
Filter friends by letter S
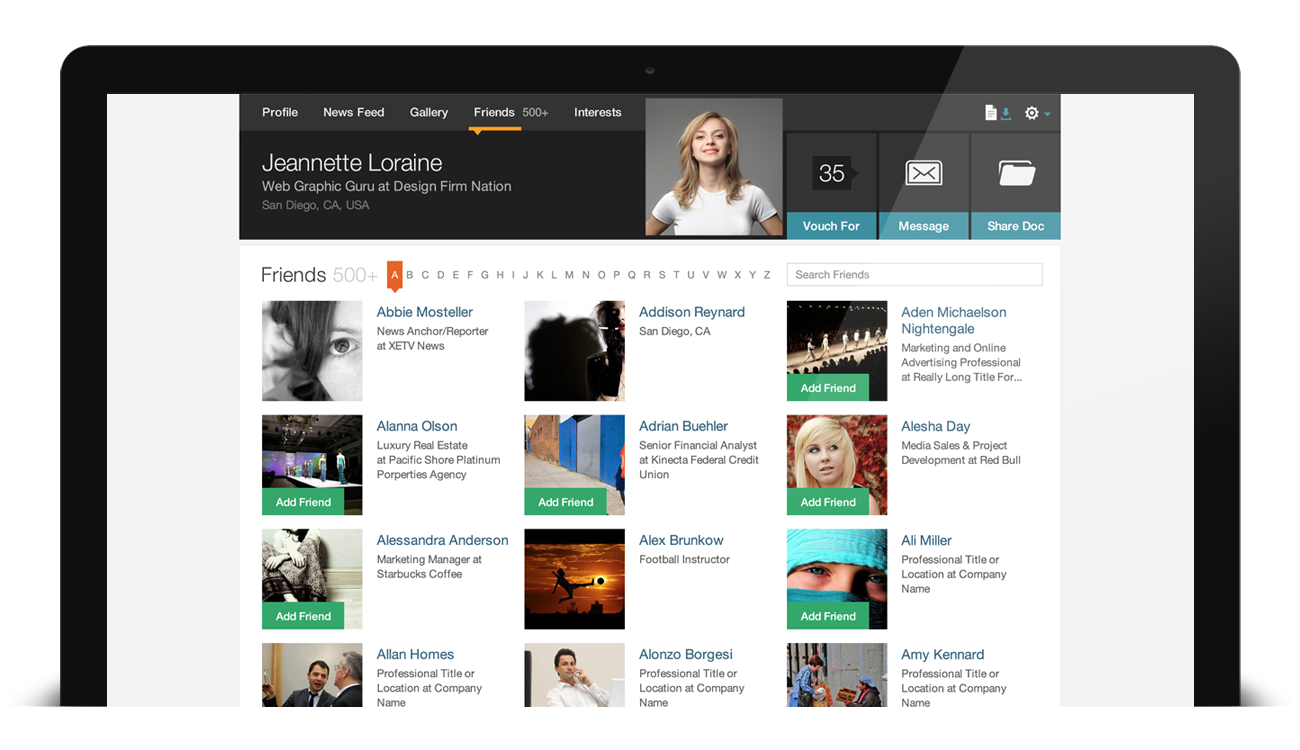click(662, 275)
